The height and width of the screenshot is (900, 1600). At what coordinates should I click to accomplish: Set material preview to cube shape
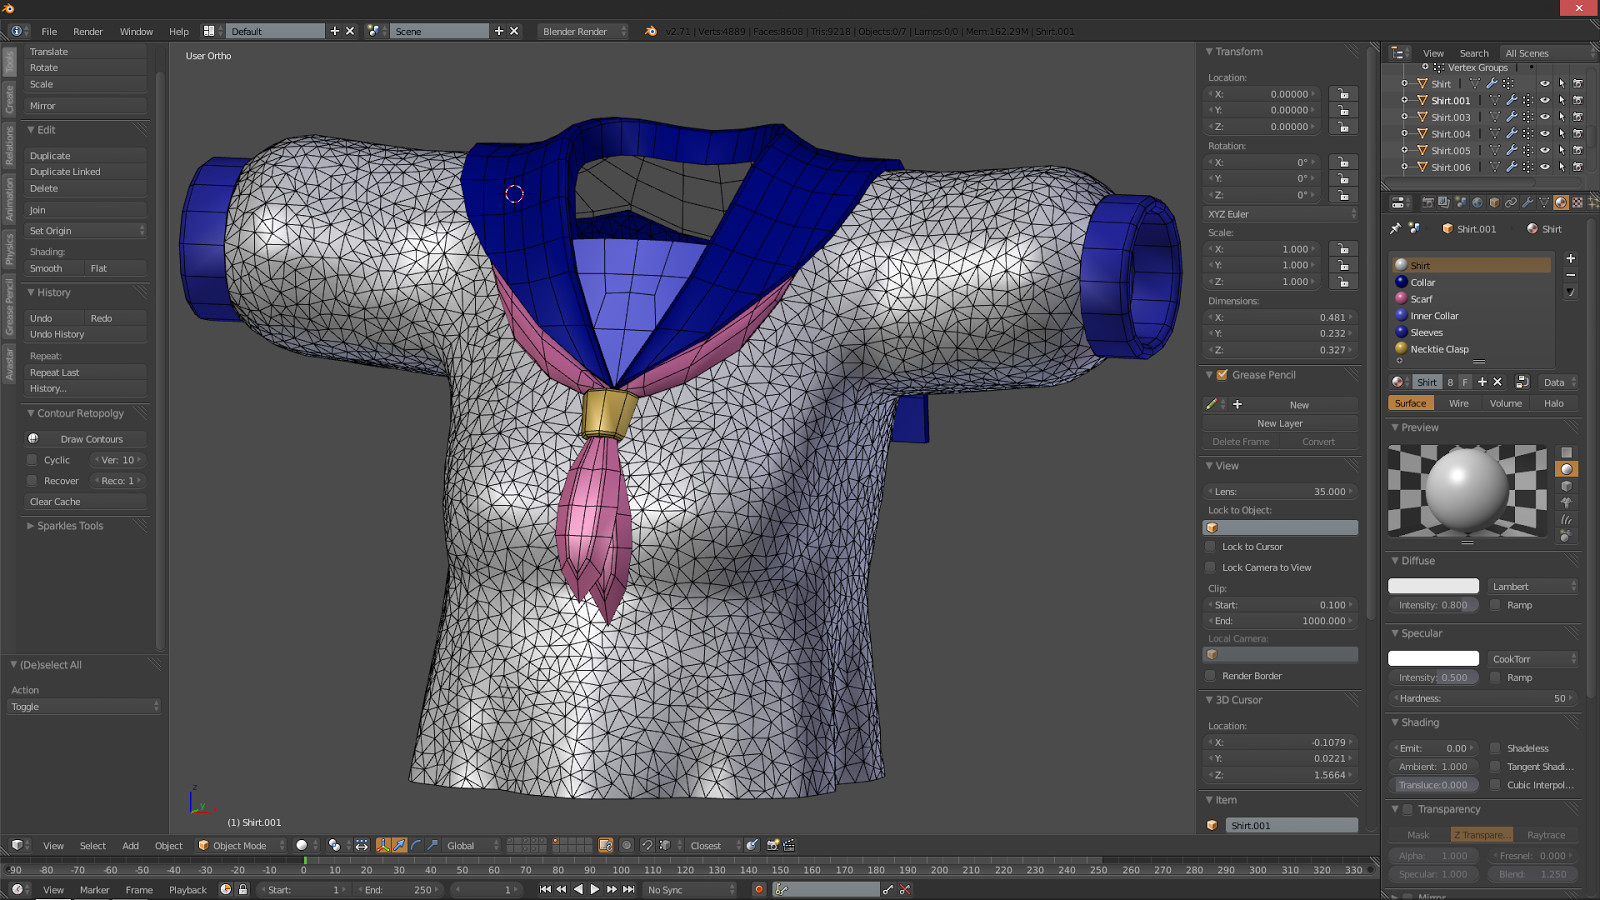pyautogui.click(x=1567, y=486)
